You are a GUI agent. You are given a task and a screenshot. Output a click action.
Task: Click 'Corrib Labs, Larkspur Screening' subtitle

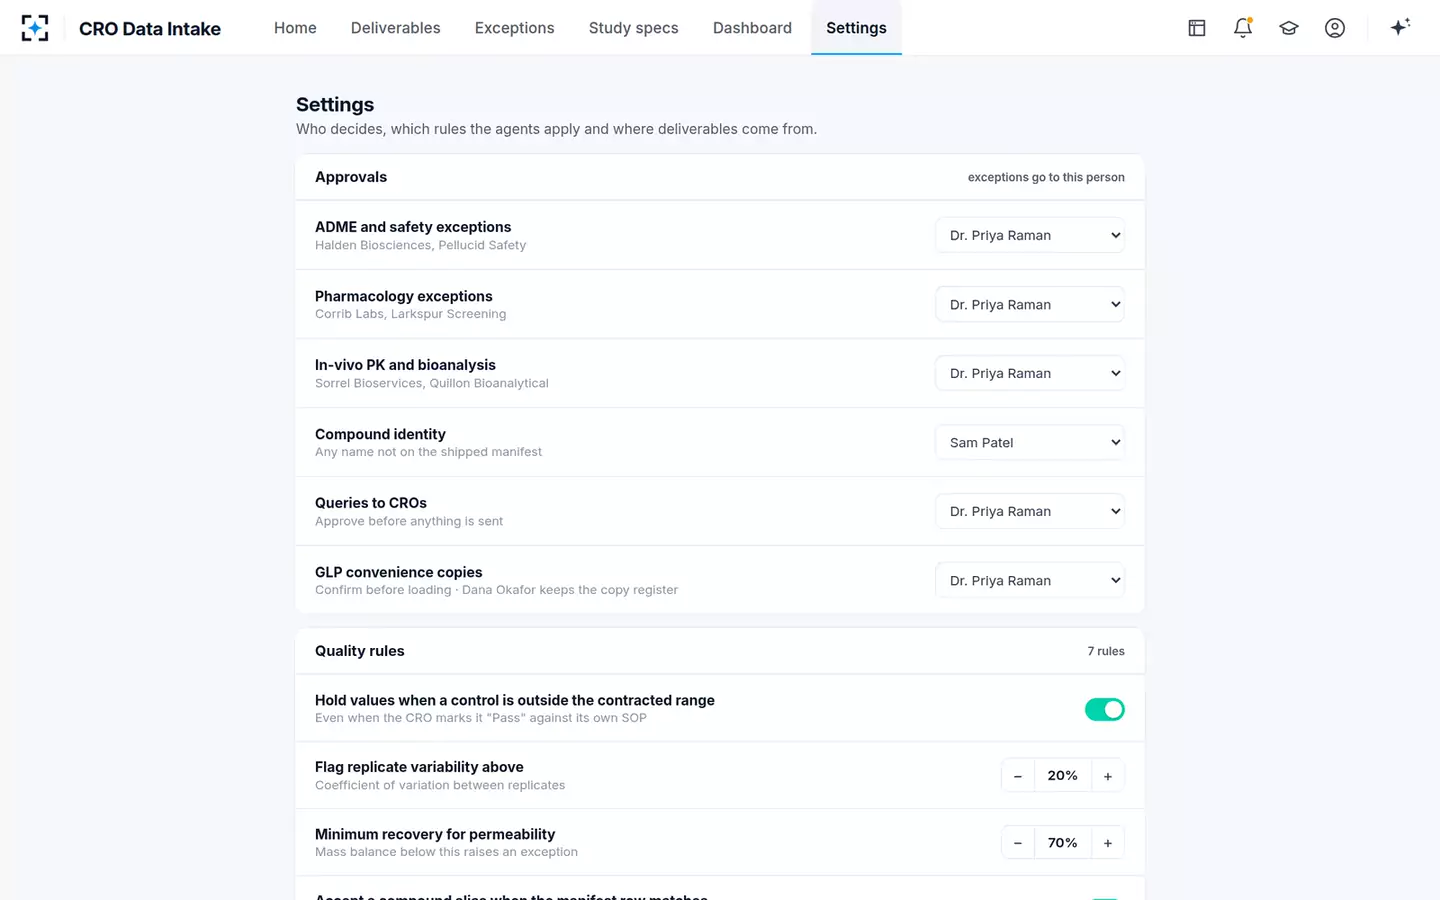(410, 314)
